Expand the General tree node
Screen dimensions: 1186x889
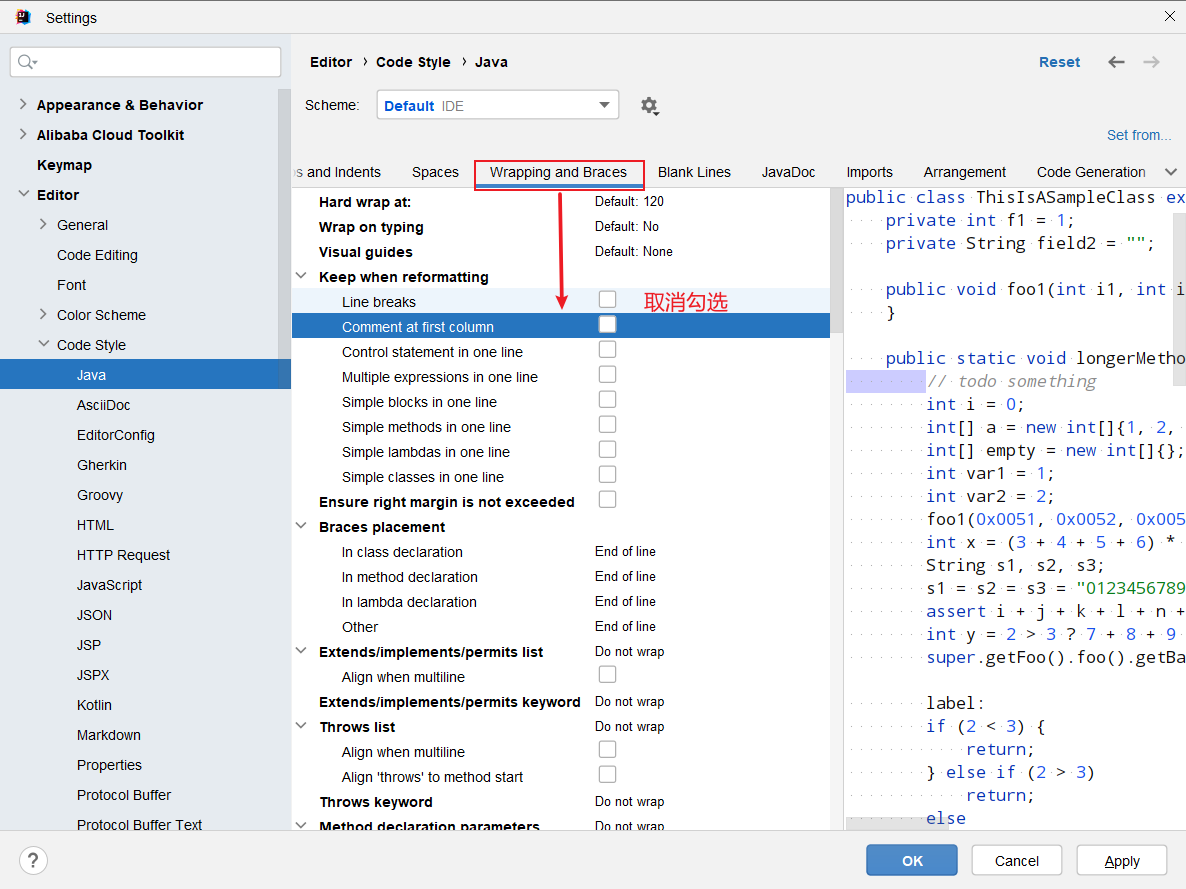[x=43, y=225]
